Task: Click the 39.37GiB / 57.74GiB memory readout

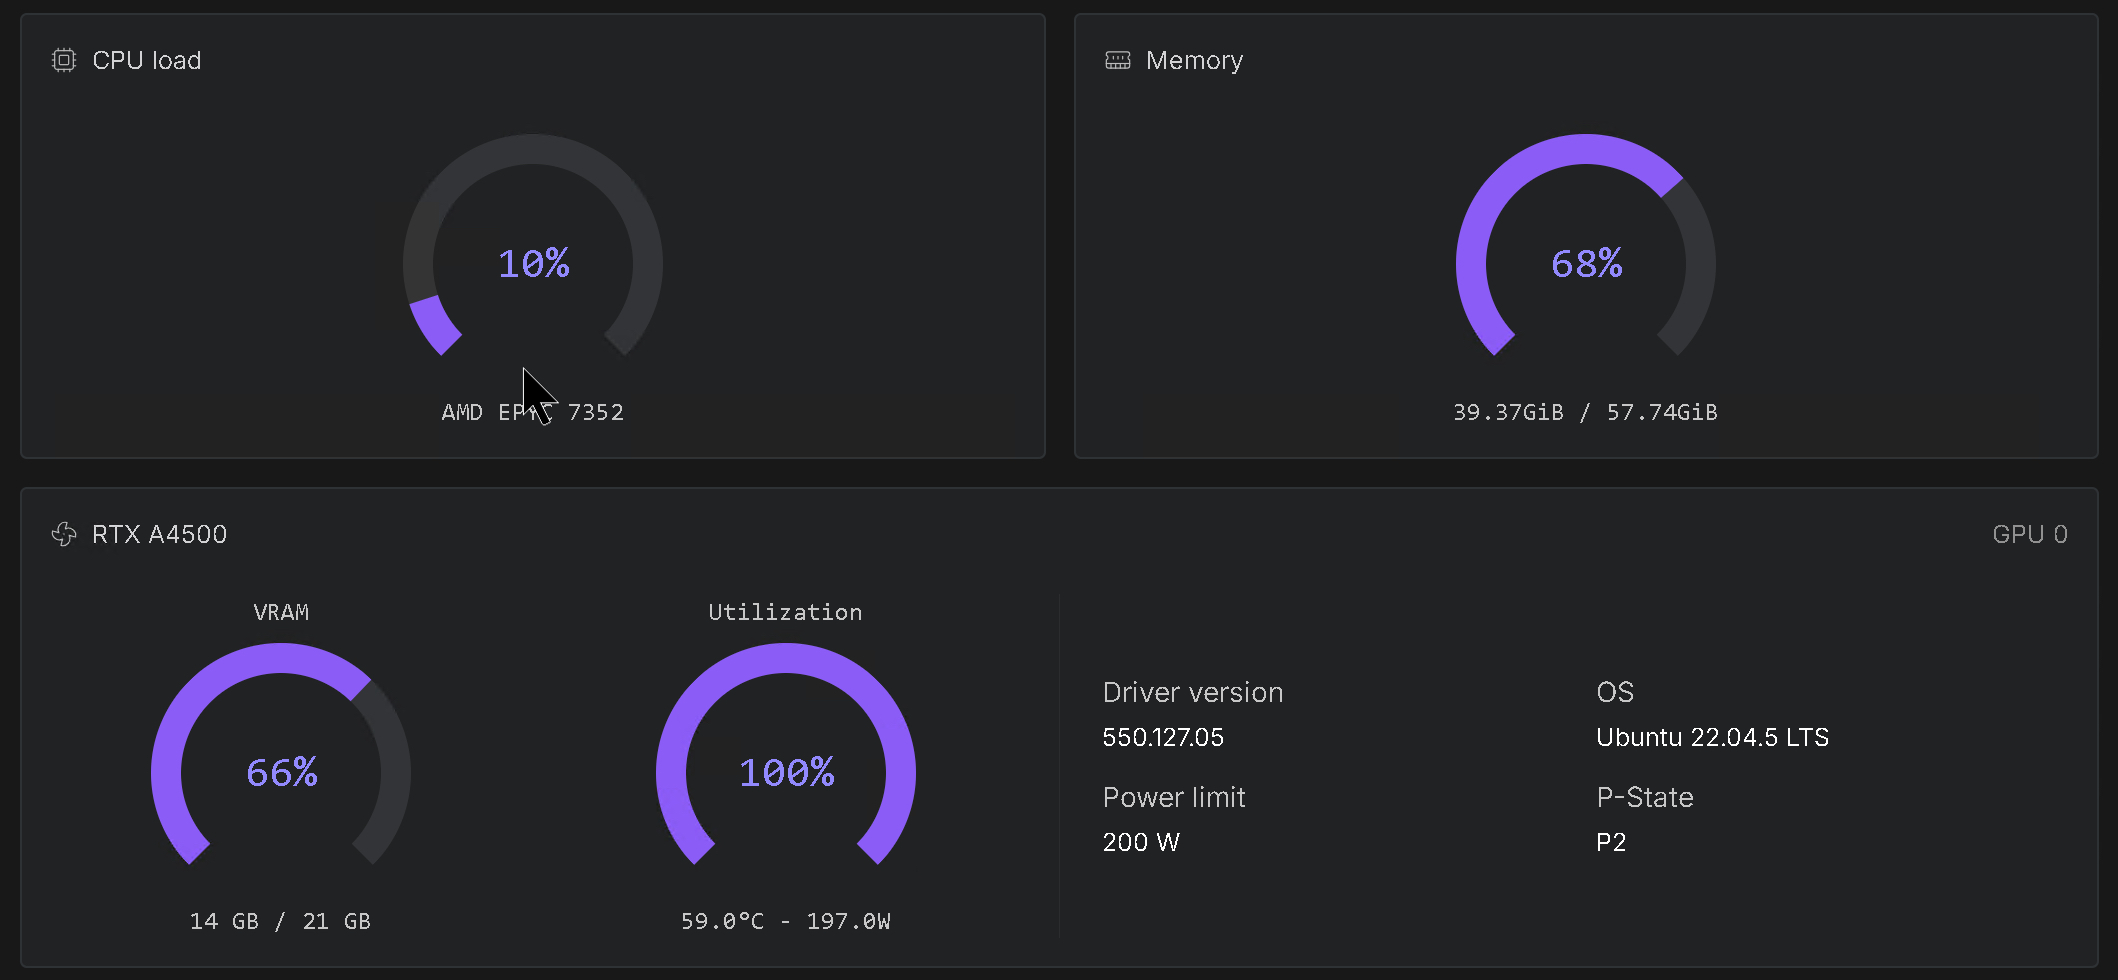Action: coord(1585,411)
